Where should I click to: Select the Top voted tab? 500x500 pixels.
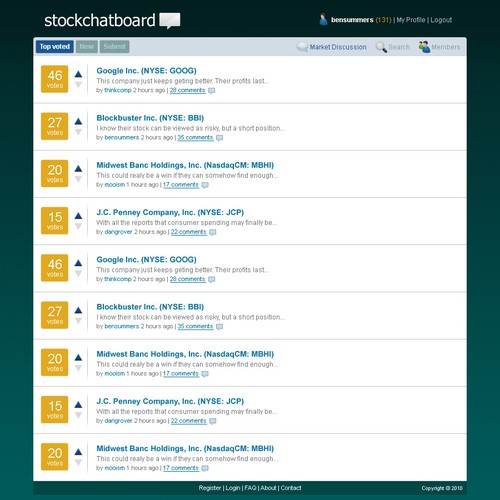click(55, 47)
